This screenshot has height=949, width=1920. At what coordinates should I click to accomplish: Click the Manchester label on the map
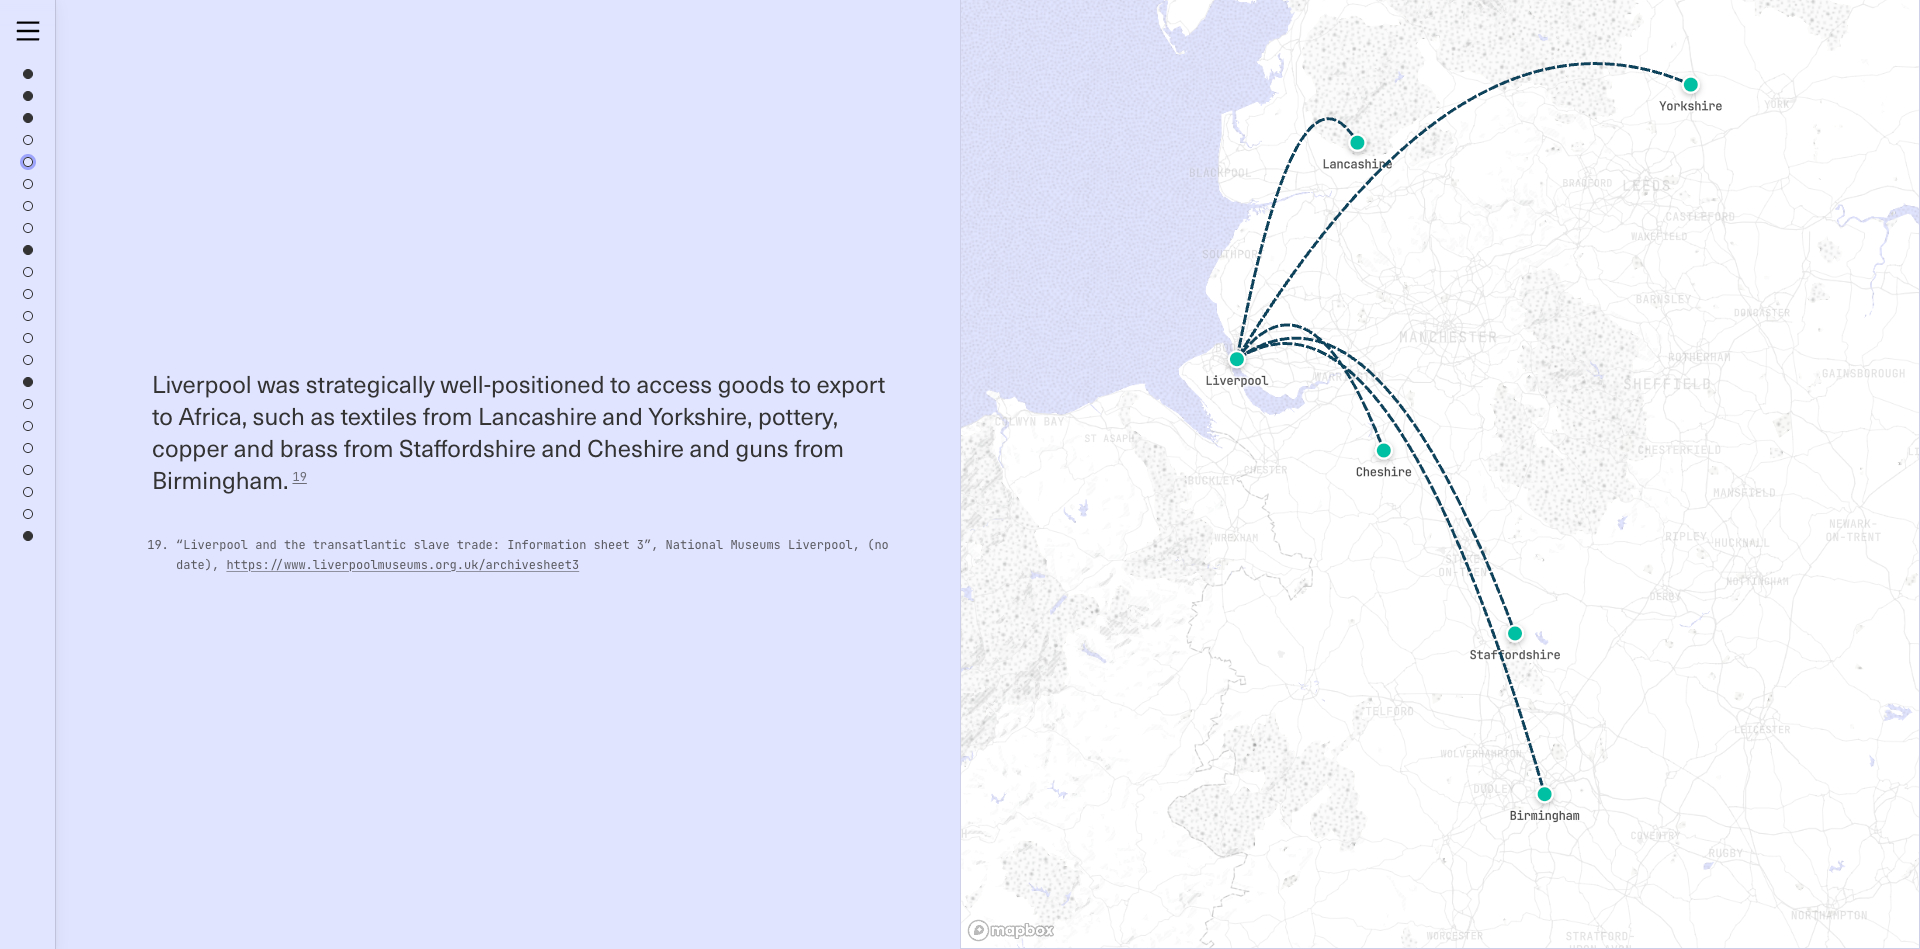[x=1447, y=338]
